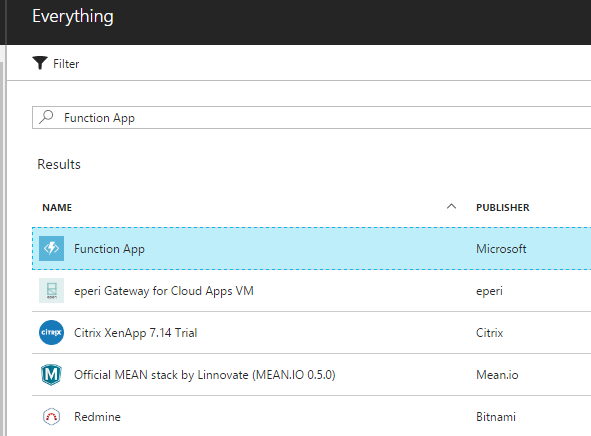This screenshot has height=436, width=591.
Task: Click the eperi Gateway product icon
Action: click(51, 291)
